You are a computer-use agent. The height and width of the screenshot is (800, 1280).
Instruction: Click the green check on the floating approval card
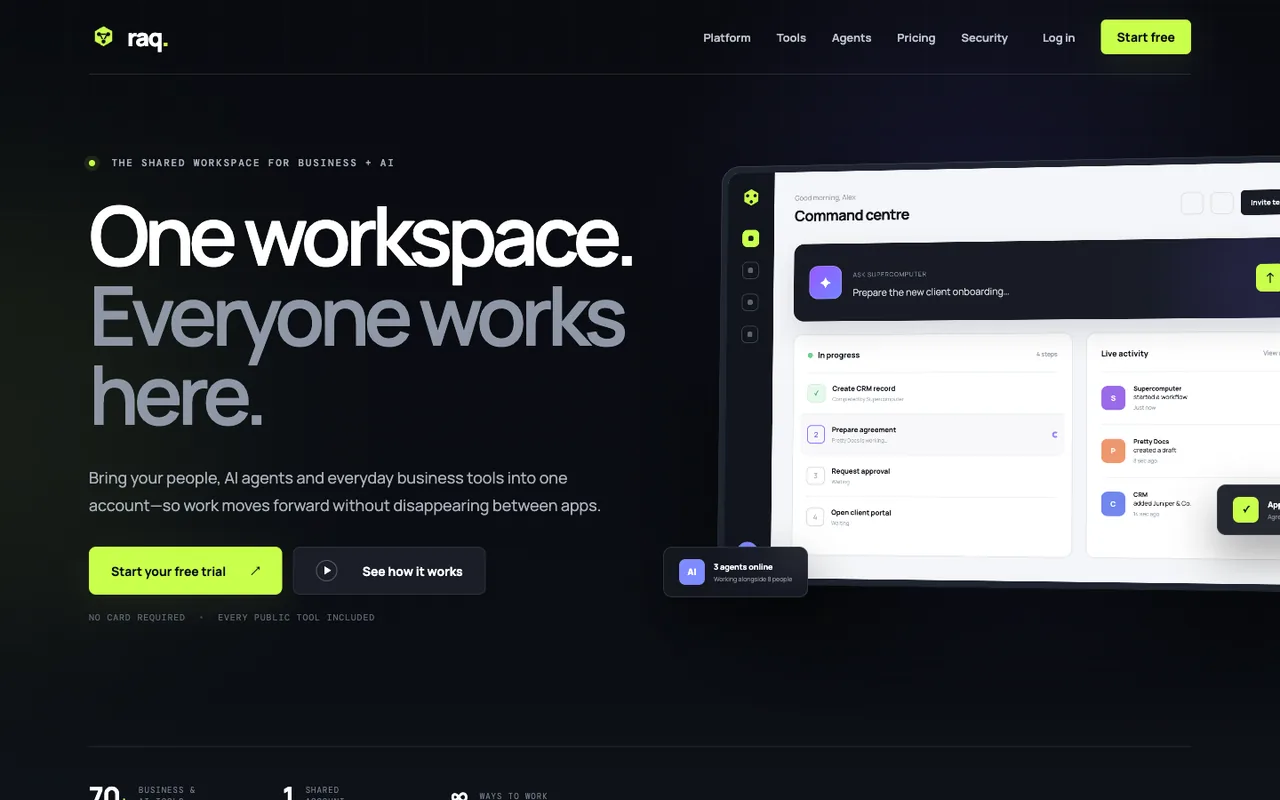[x=1246, y=510]
